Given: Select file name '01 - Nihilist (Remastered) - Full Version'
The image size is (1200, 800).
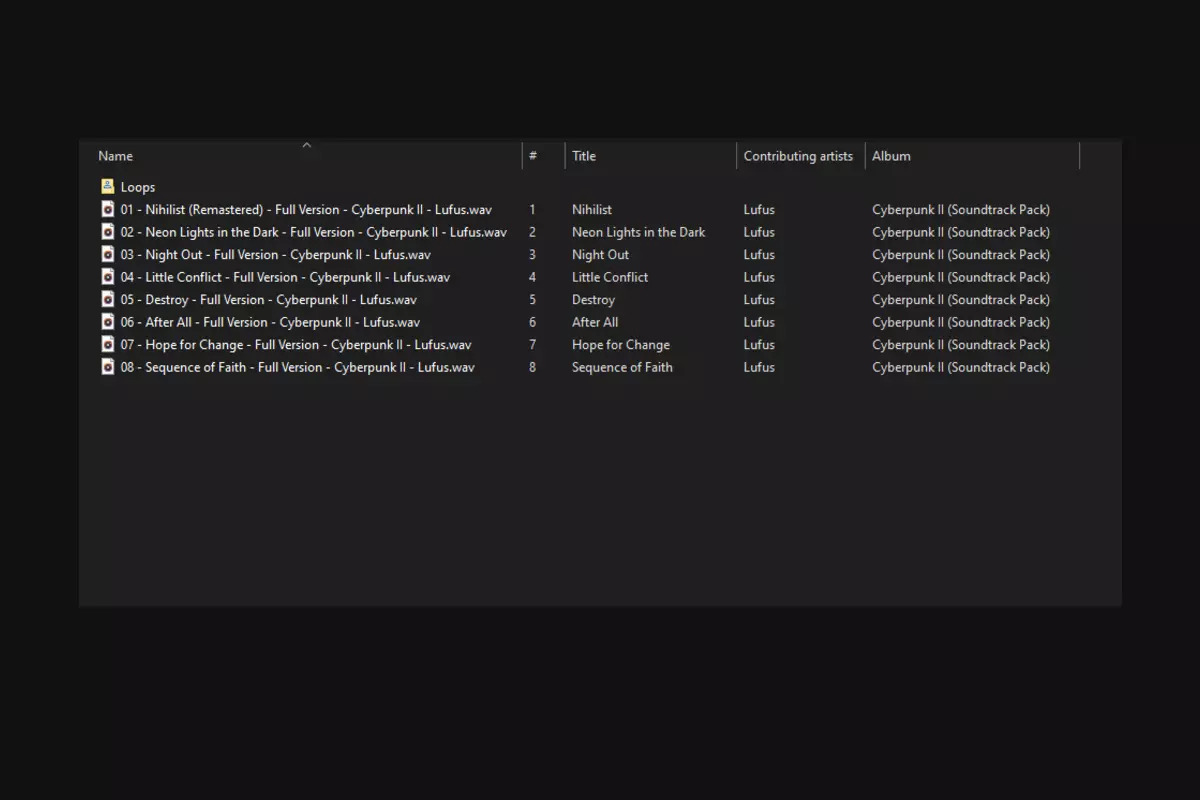Looking at the screenshot, I should (x=306, y=210).
